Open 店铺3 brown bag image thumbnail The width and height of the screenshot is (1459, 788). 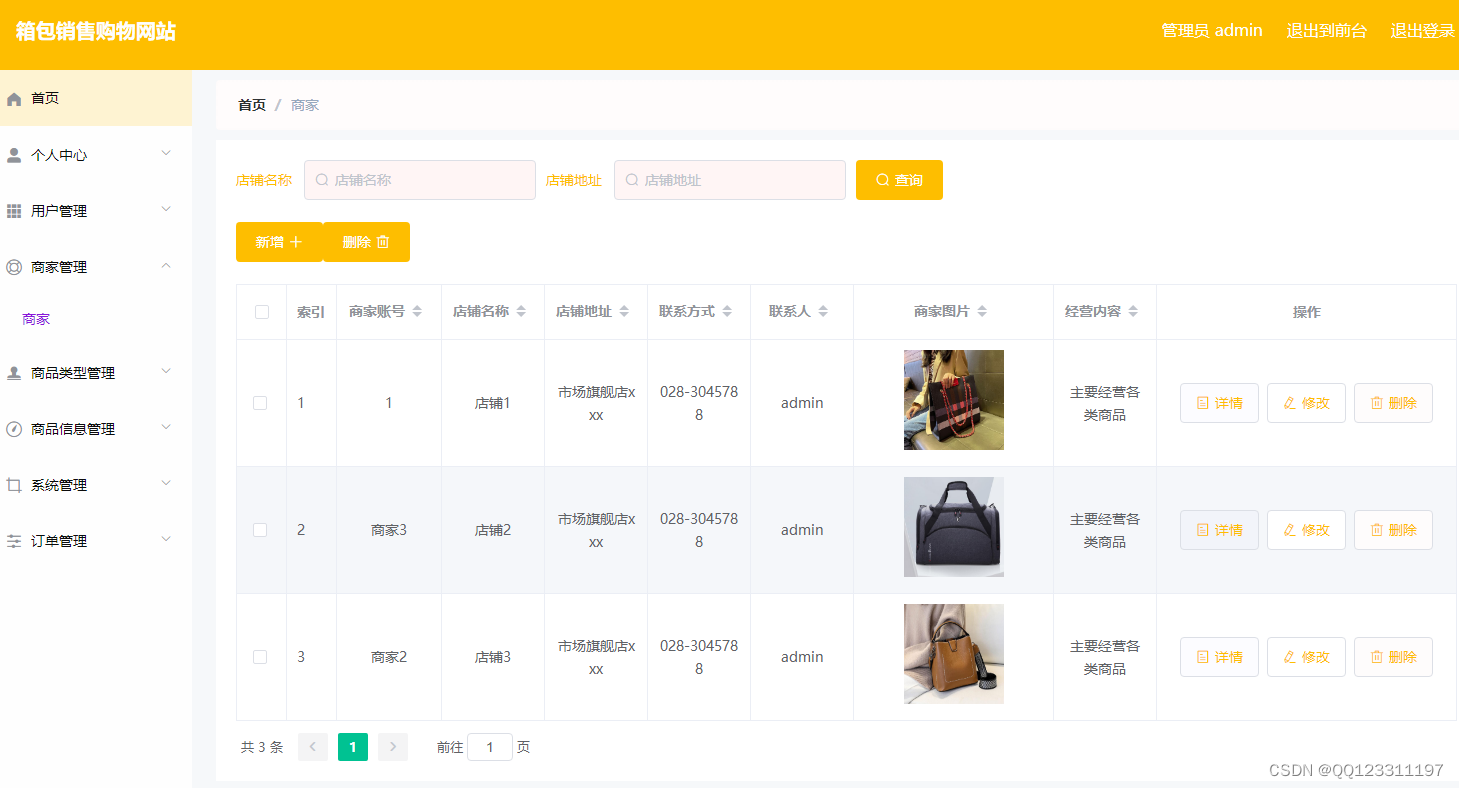pyautogui.click(x=954, y=654)
